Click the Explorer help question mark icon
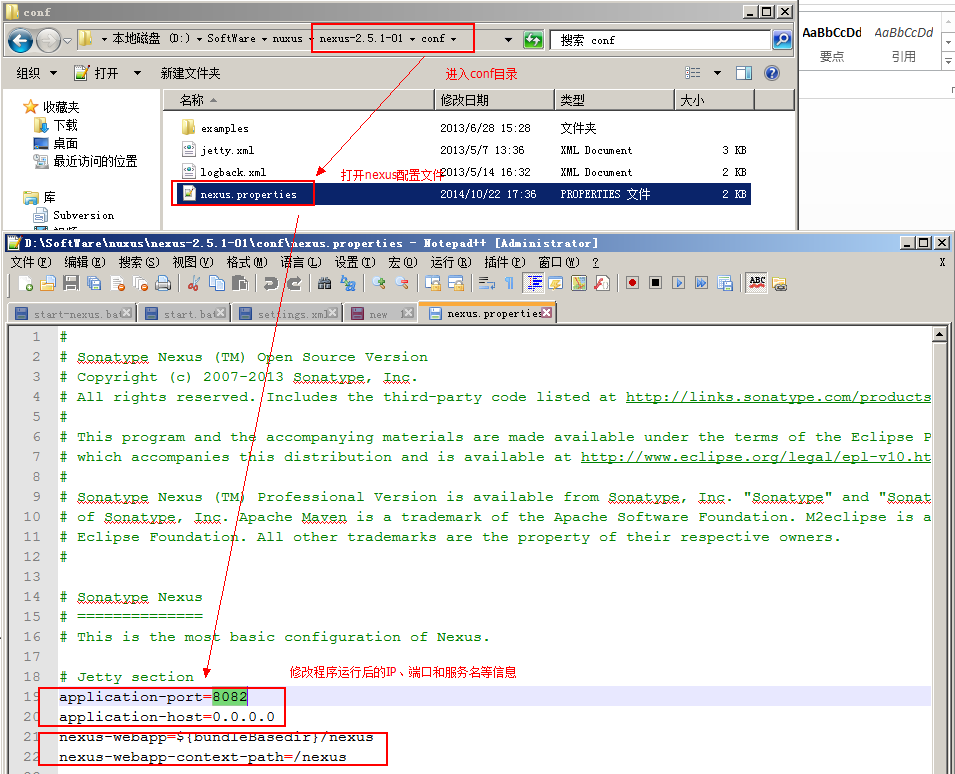 tap(772, 73)
